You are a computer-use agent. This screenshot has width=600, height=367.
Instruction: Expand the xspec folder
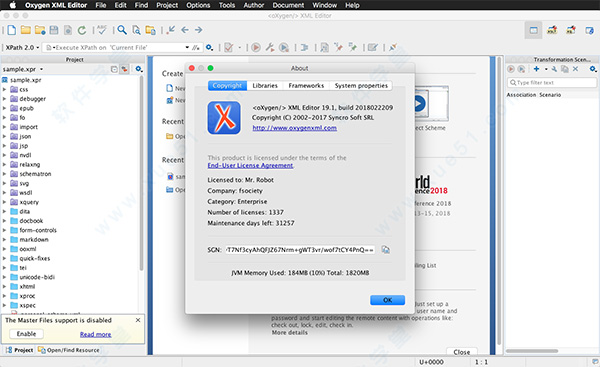(x=5, y=305)
